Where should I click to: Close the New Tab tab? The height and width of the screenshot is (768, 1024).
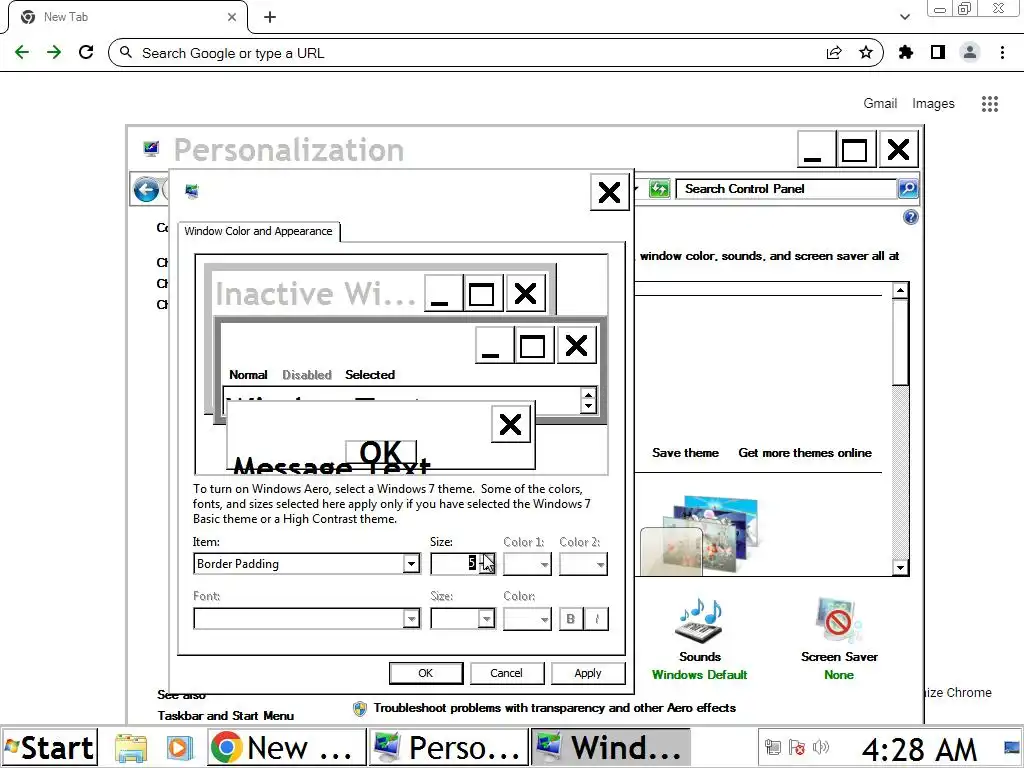(232, 17)
